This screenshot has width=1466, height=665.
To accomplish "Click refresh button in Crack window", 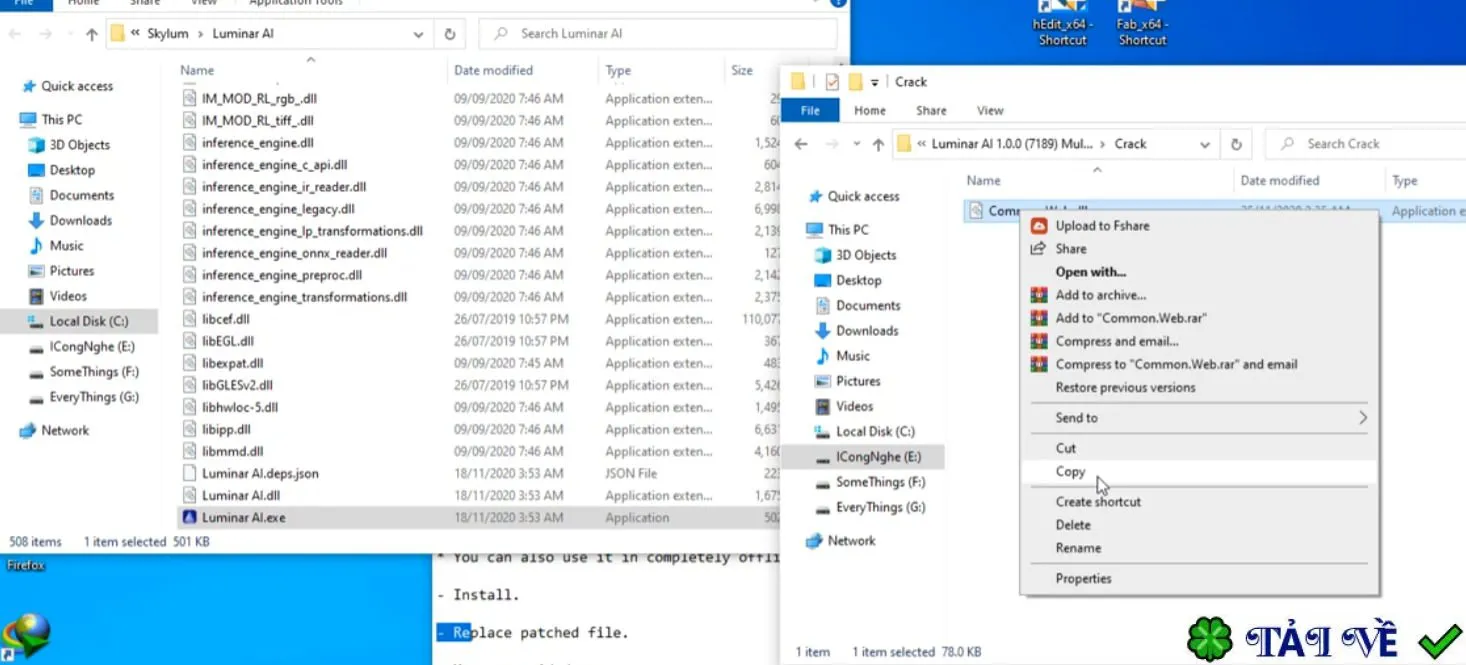I will 1237,144.
